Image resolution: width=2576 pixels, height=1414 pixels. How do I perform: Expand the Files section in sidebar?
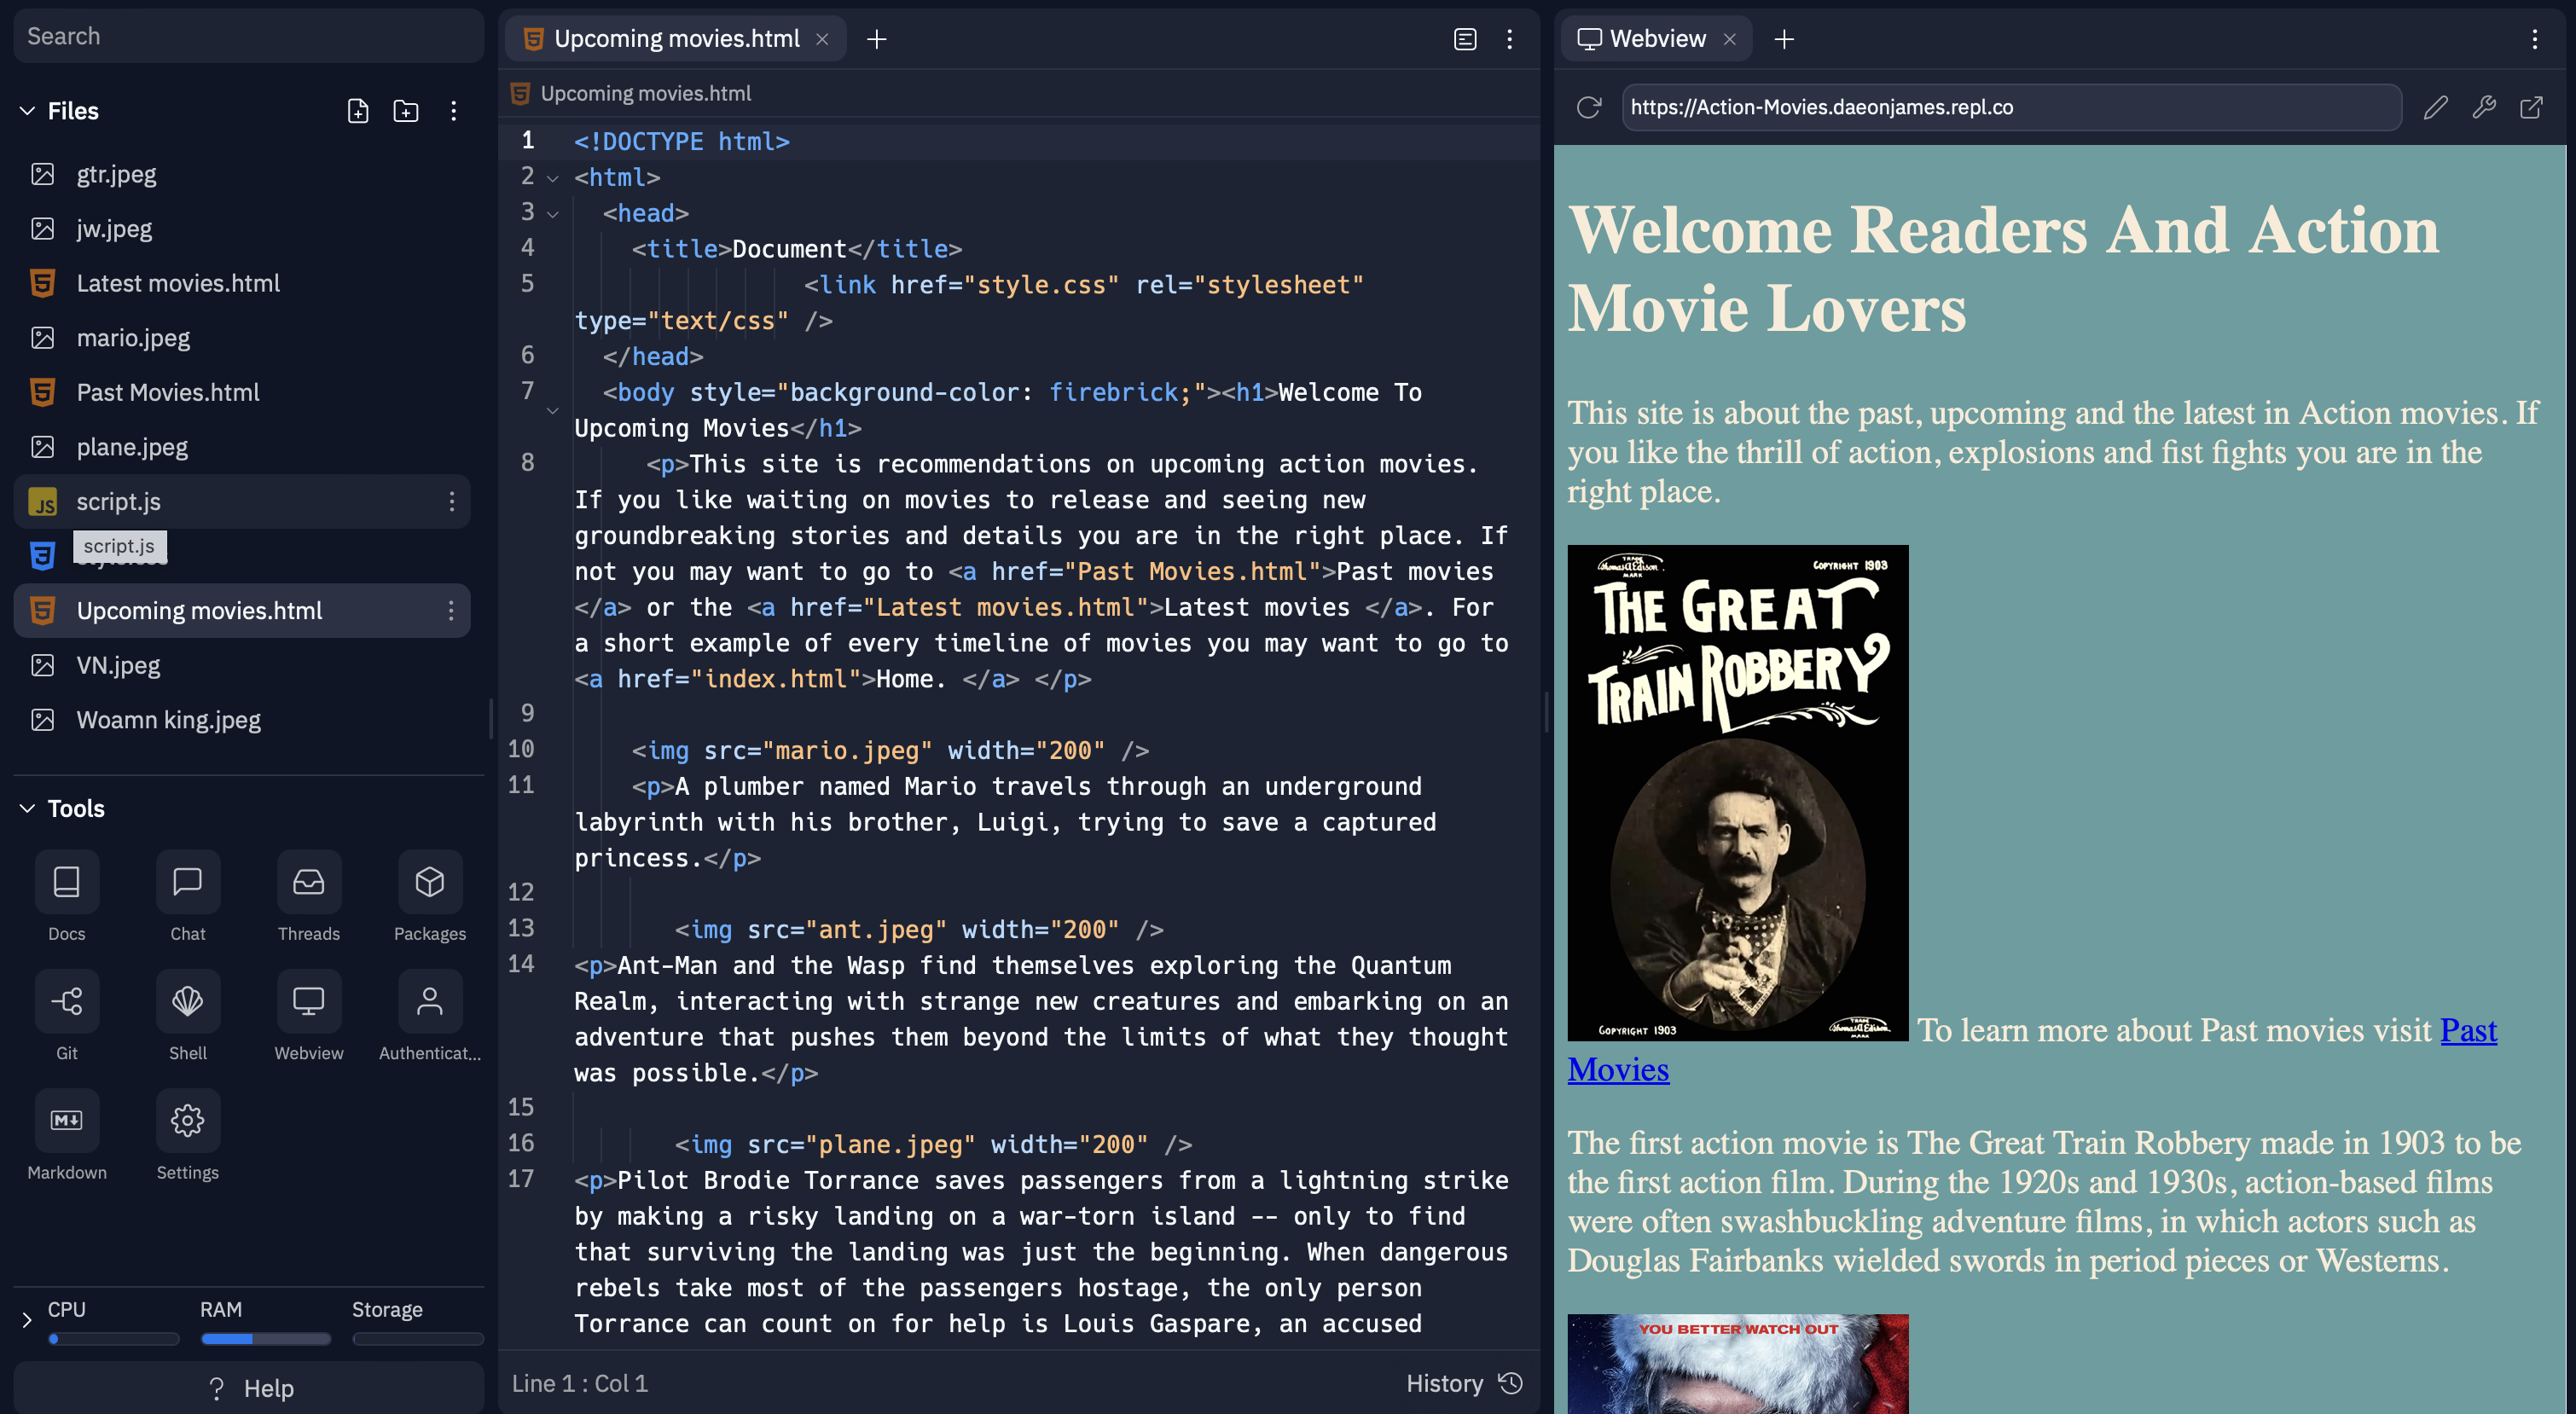pyautogui.click(x=25, y=110)
